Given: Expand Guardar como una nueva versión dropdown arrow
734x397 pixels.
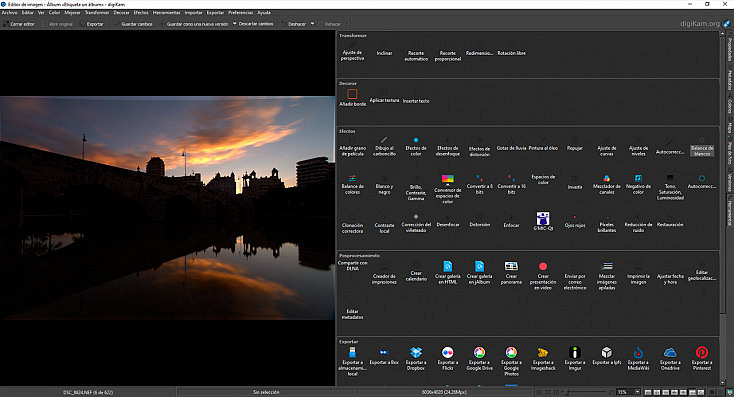Looking at the screenshot, I should (x=235, y=23).
